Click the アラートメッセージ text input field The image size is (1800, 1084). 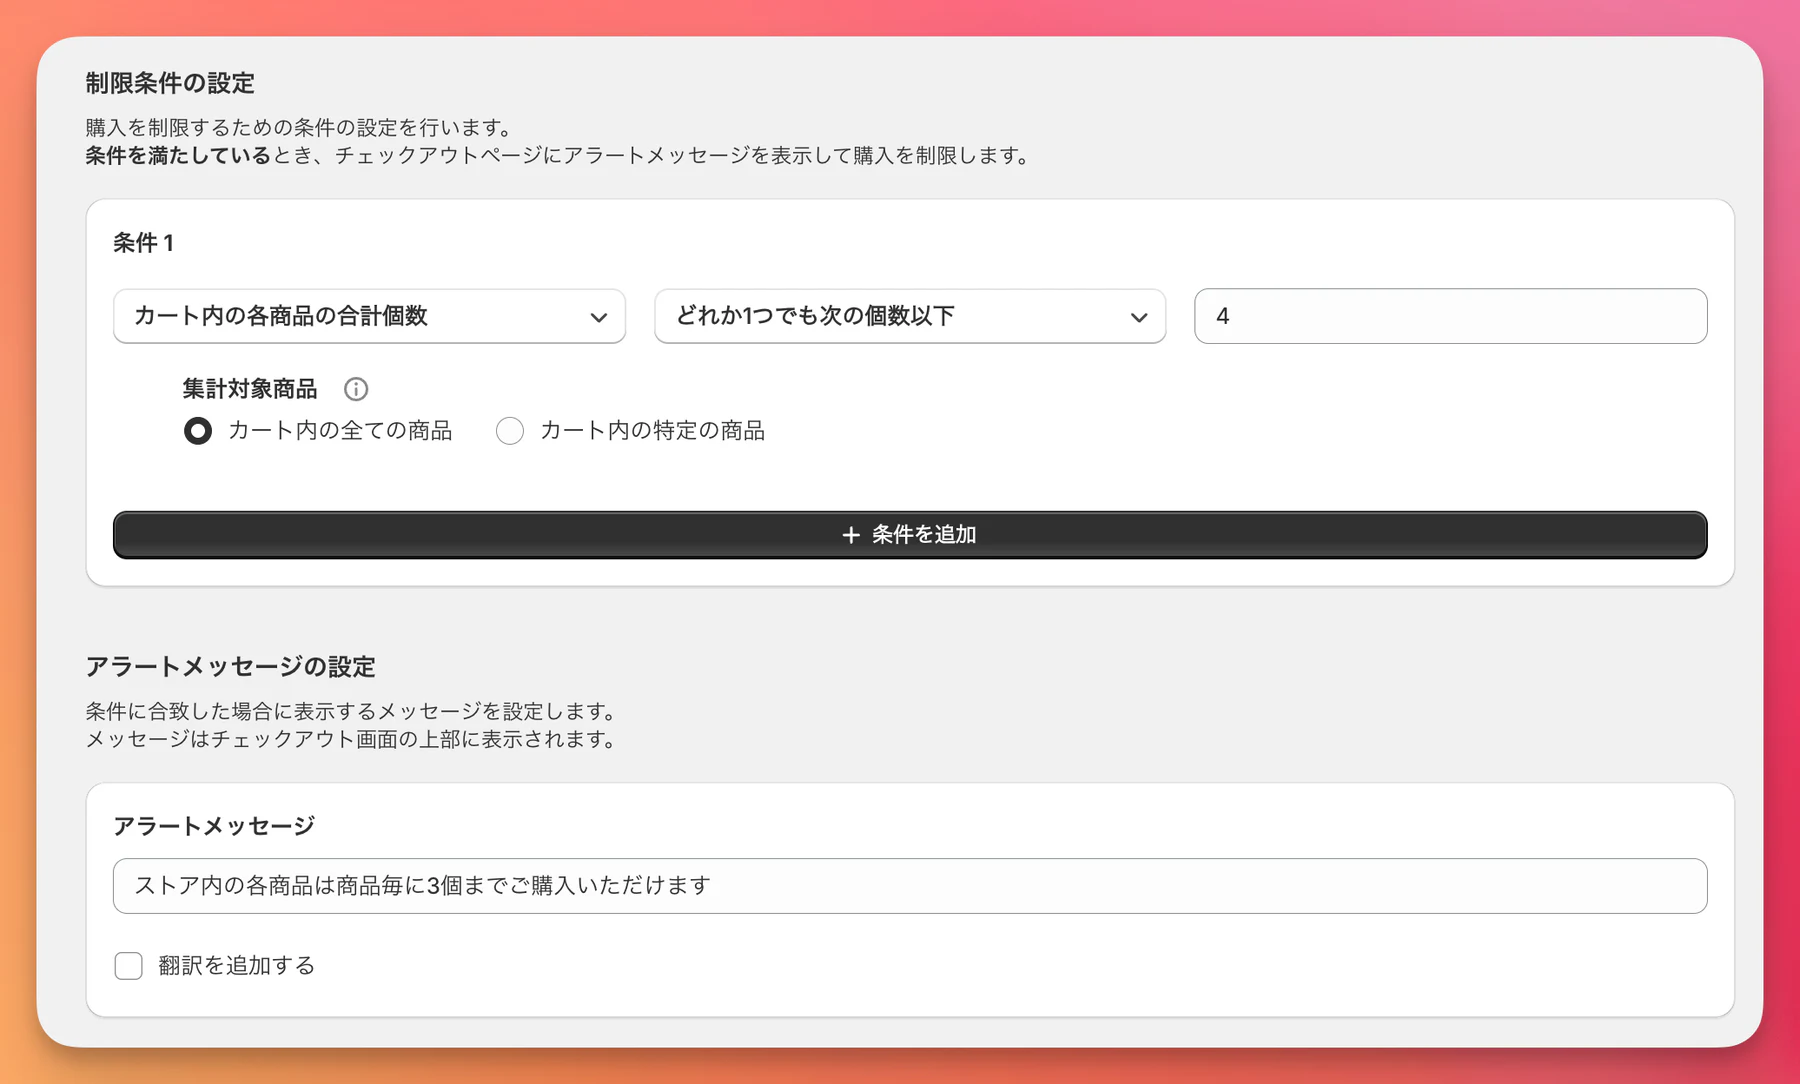(910, 886)
